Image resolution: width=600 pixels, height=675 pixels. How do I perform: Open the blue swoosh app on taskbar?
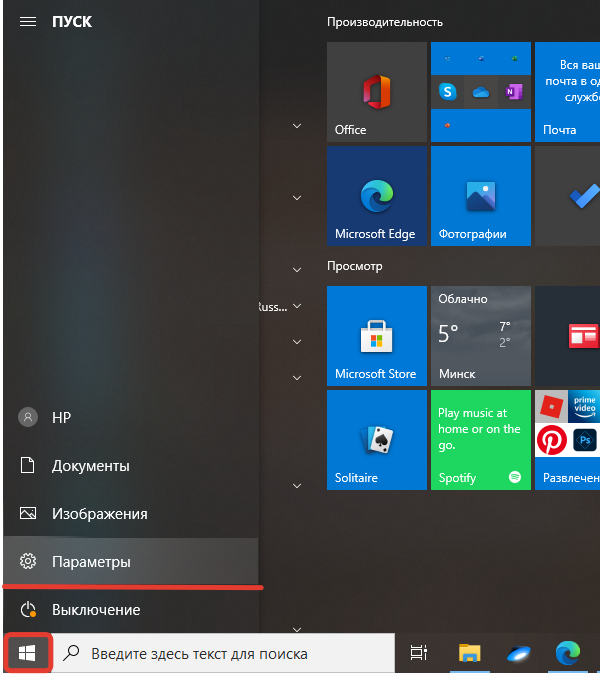point(518,653)
